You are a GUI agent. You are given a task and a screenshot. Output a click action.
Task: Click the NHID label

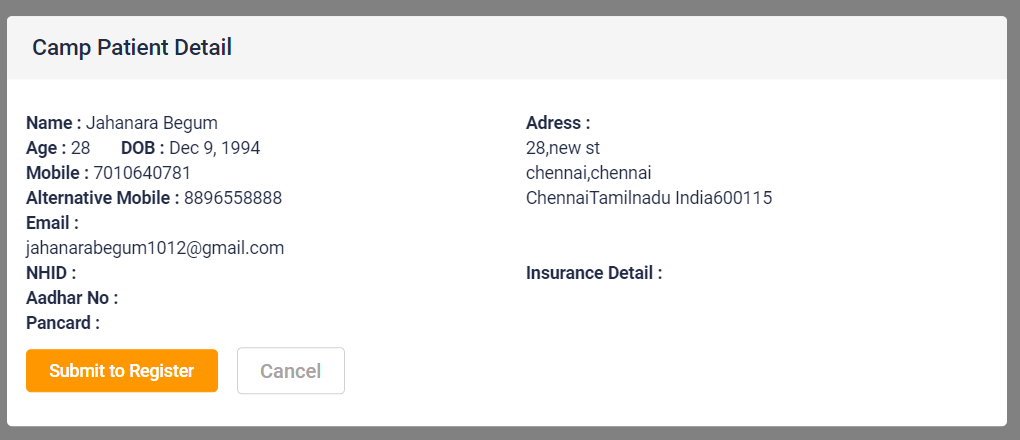51,273
